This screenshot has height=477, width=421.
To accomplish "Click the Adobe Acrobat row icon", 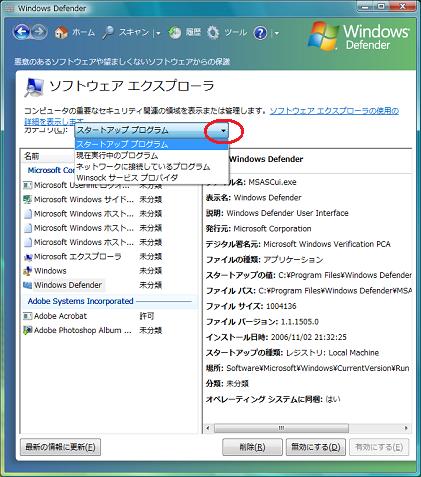I will tap(28, 316).
